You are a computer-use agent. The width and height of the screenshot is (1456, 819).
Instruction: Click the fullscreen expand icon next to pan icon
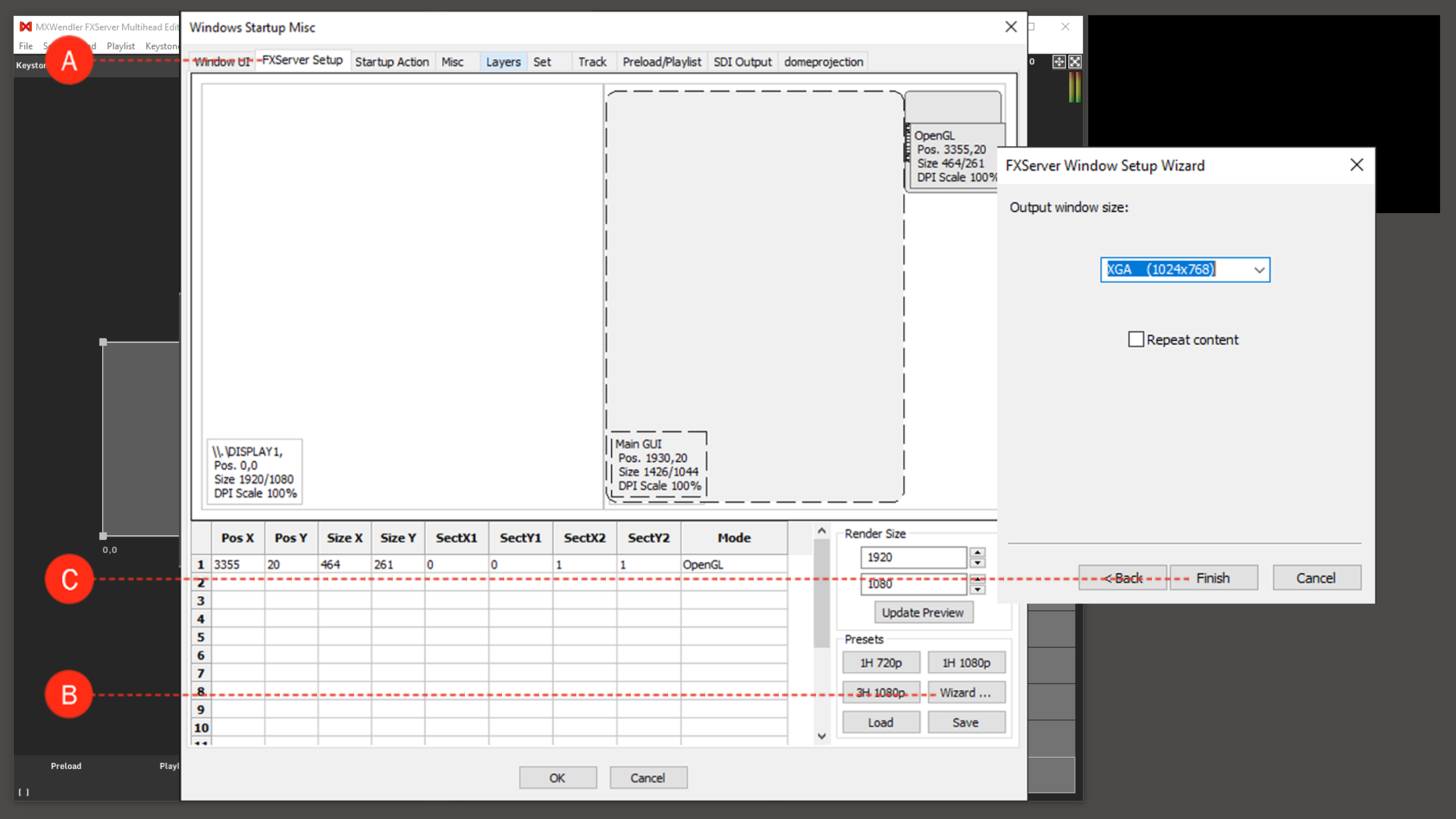pyautogui.click(x=1075, y=62)
